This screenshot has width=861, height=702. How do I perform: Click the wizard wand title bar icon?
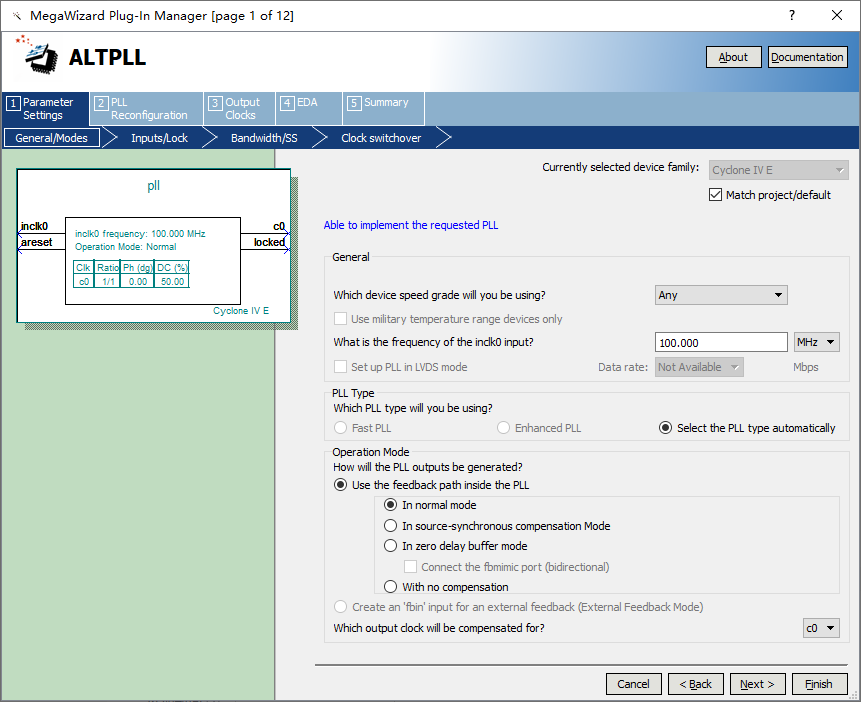(17, 16)
